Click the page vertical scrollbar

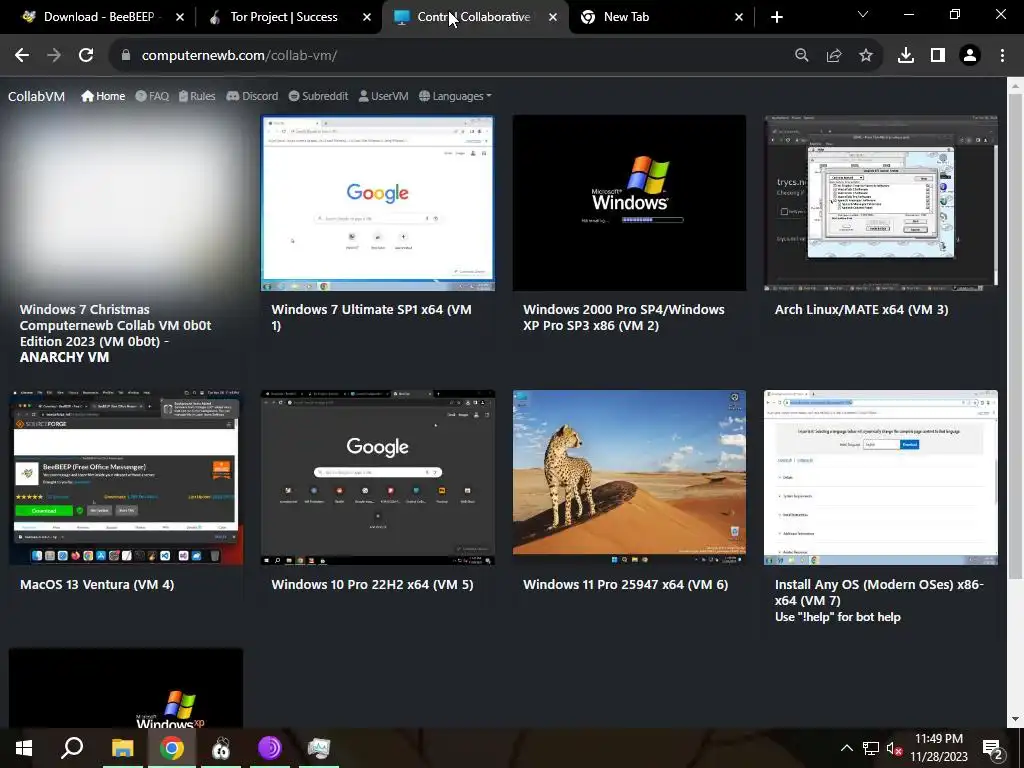point(1016,336)
